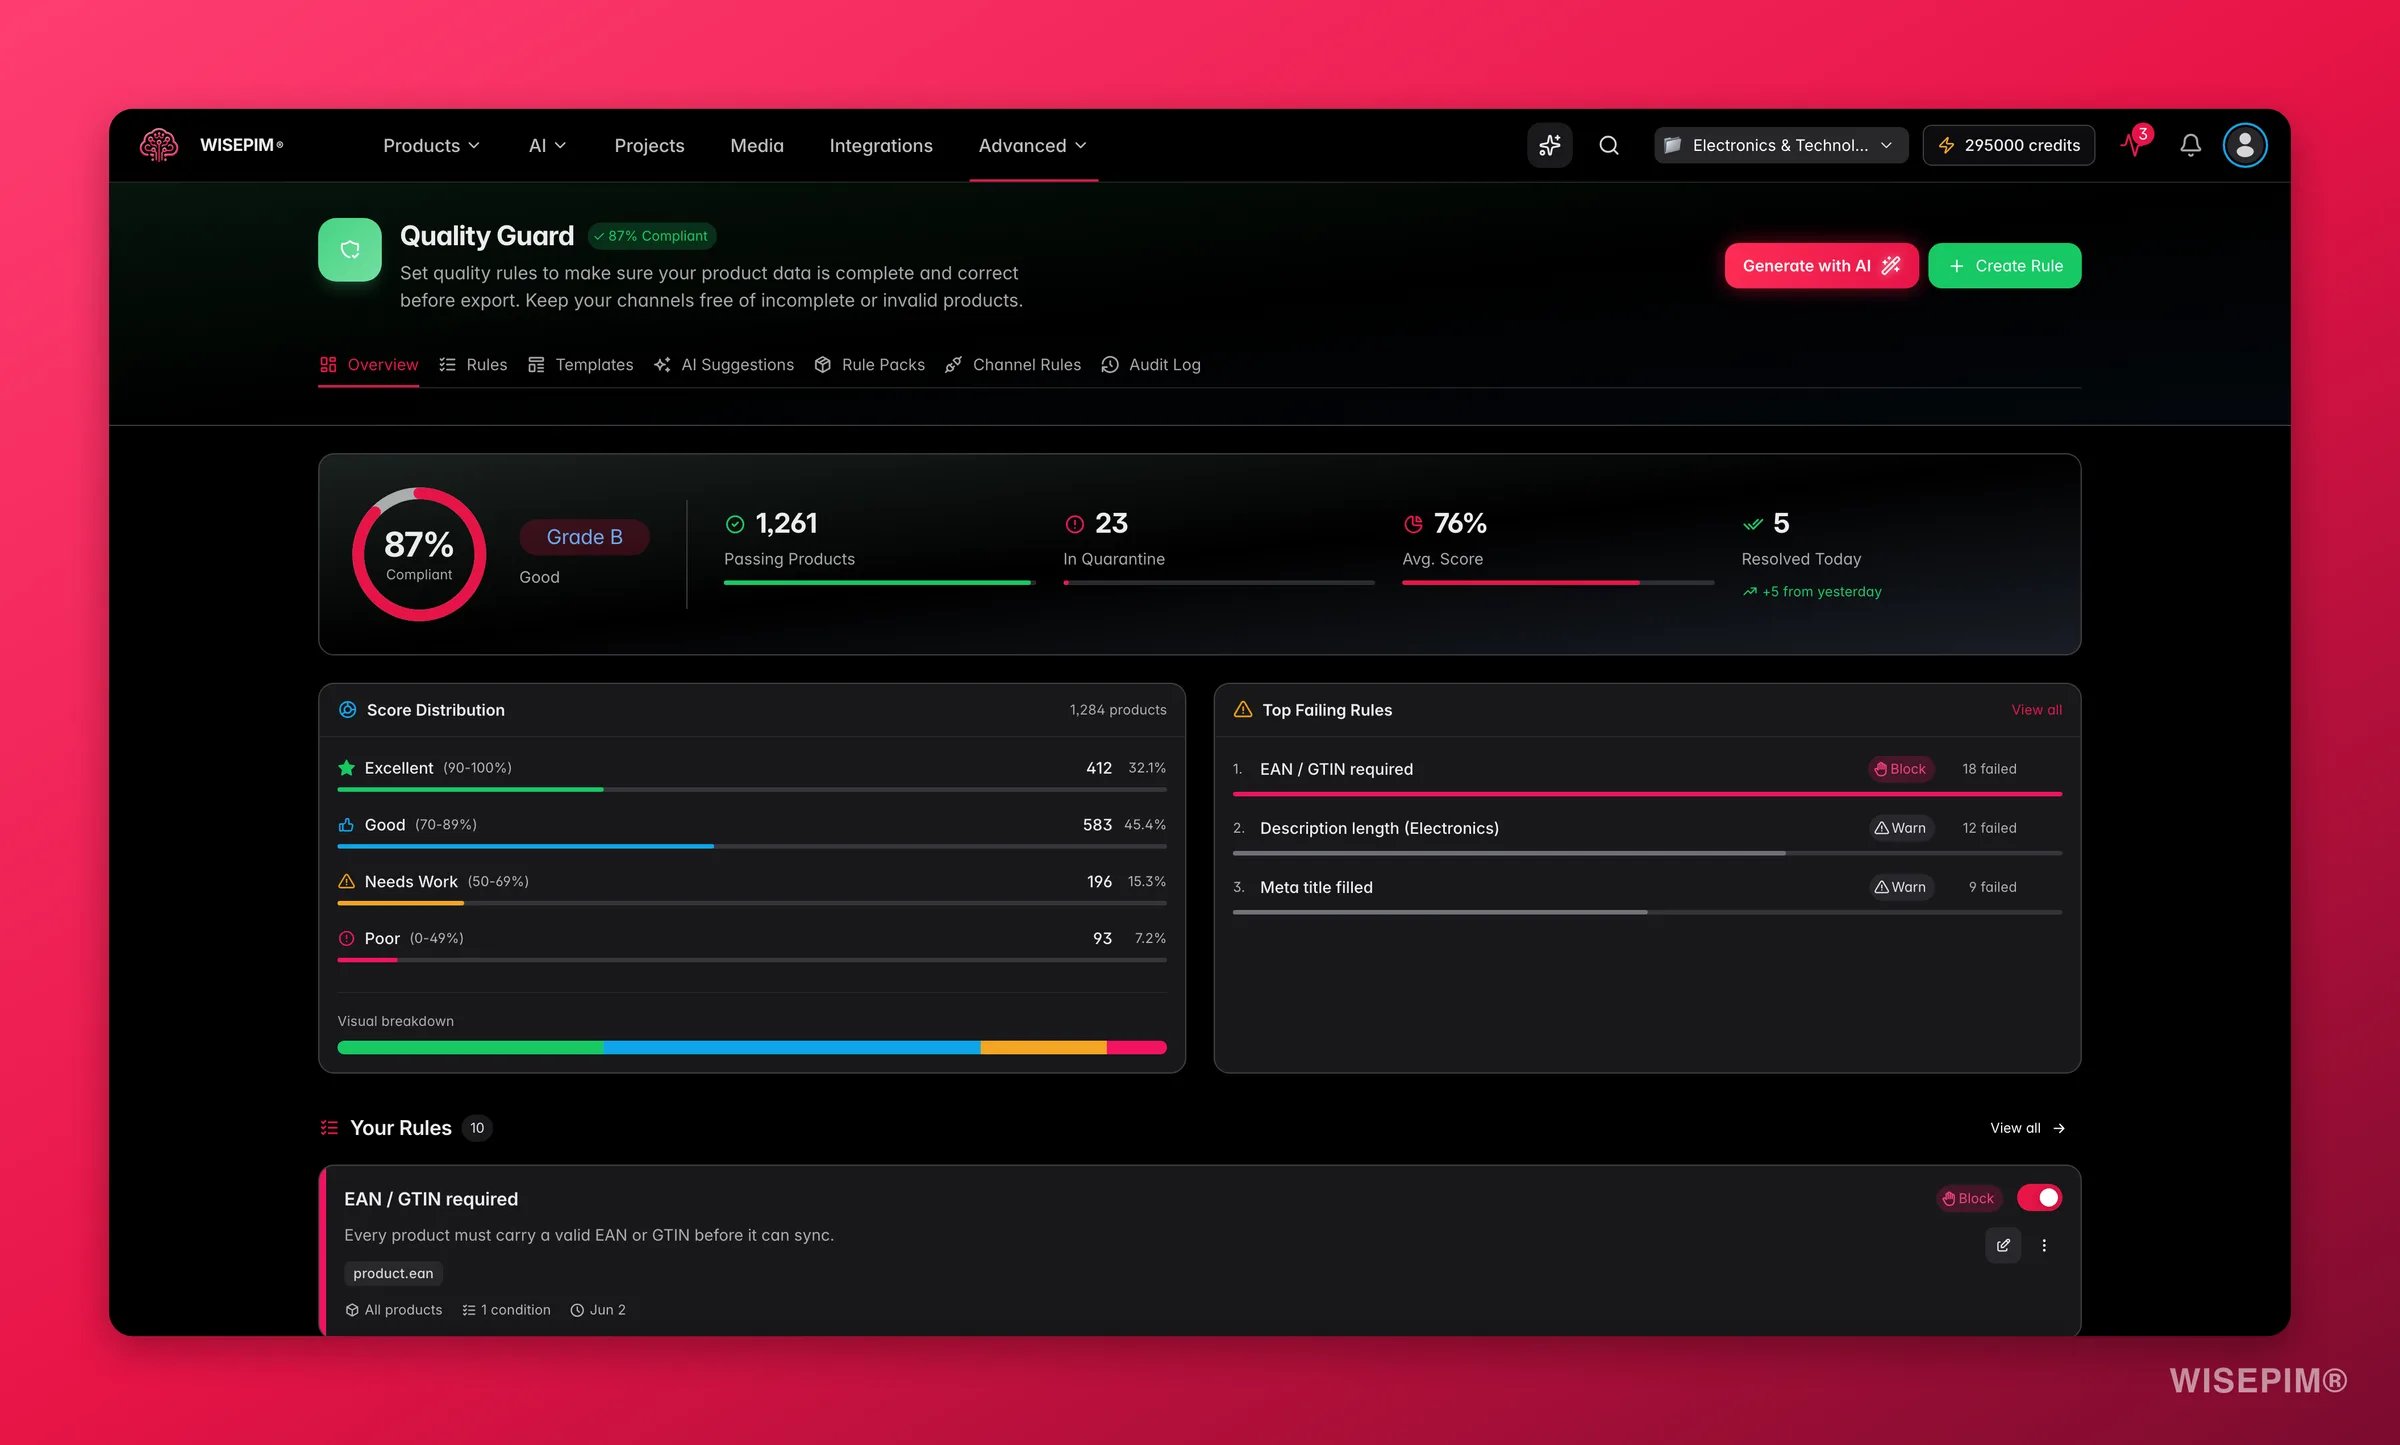
Task: Click the Excellent star icon
Action: [x=346, y=767]
